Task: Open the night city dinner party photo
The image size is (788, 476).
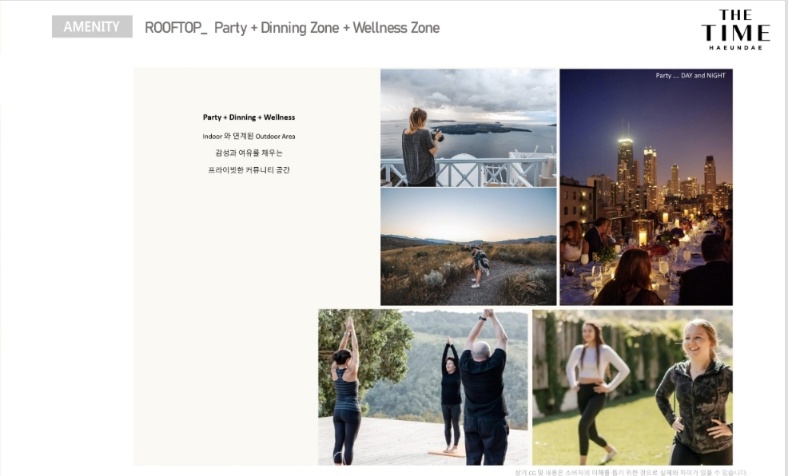Action: [x=646, y=187]
